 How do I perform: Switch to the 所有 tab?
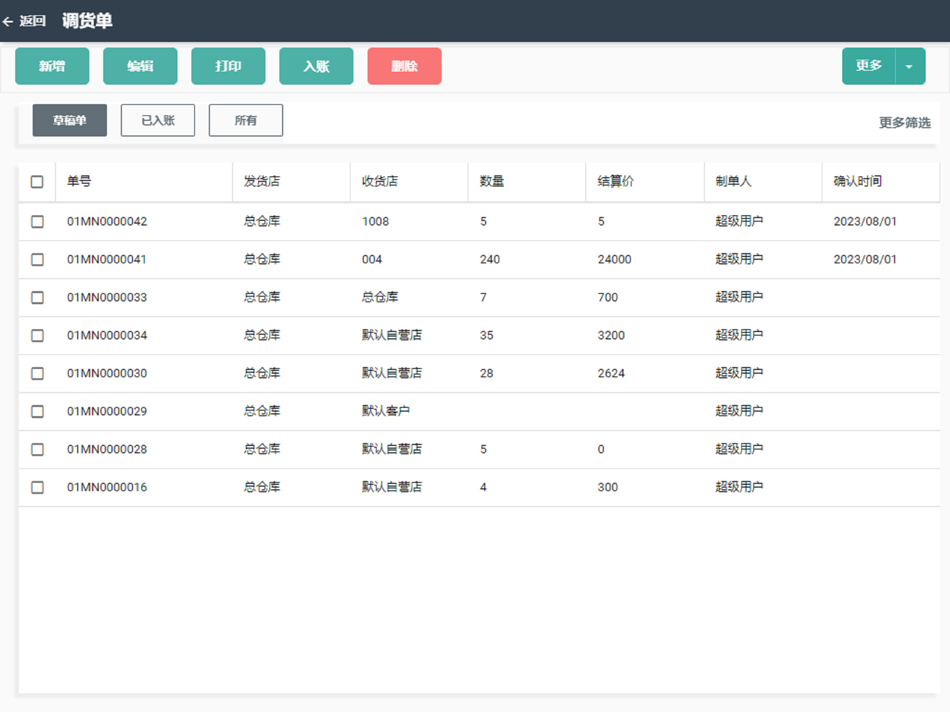coord(245,120)
